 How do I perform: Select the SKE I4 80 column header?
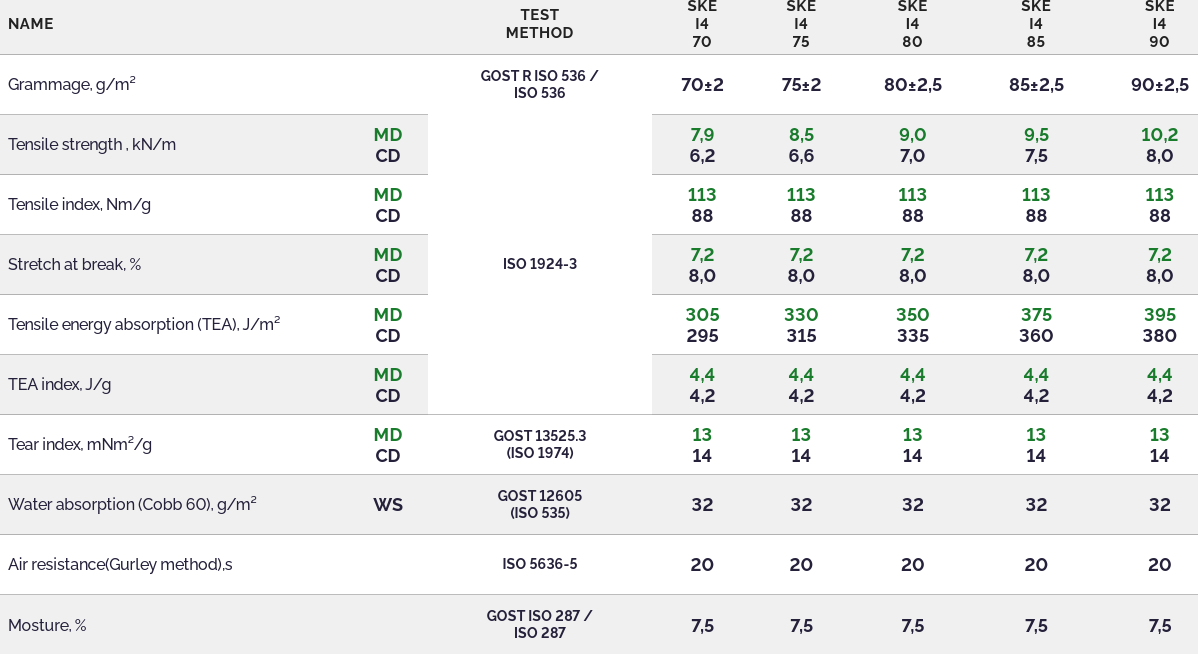[912, 24]
